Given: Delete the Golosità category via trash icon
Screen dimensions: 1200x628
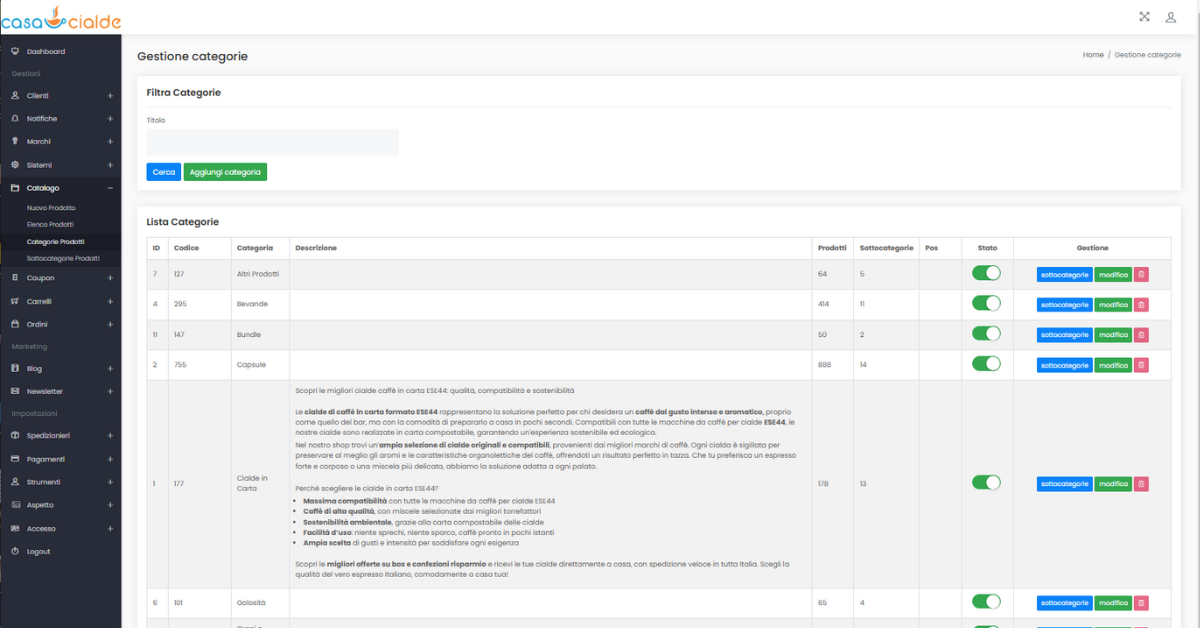Looking at the screenshot, I should point(1141,603).
